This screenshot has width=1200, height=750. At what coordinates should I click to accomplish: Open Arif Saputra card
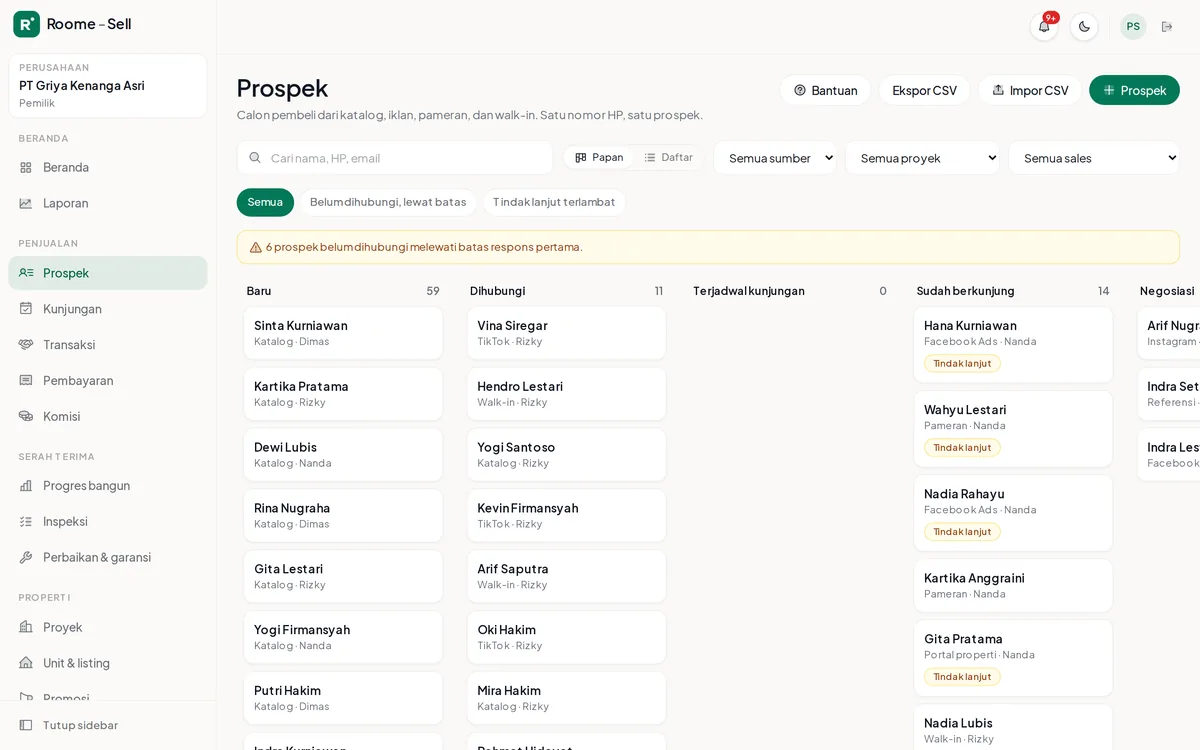tap(566, 577)
